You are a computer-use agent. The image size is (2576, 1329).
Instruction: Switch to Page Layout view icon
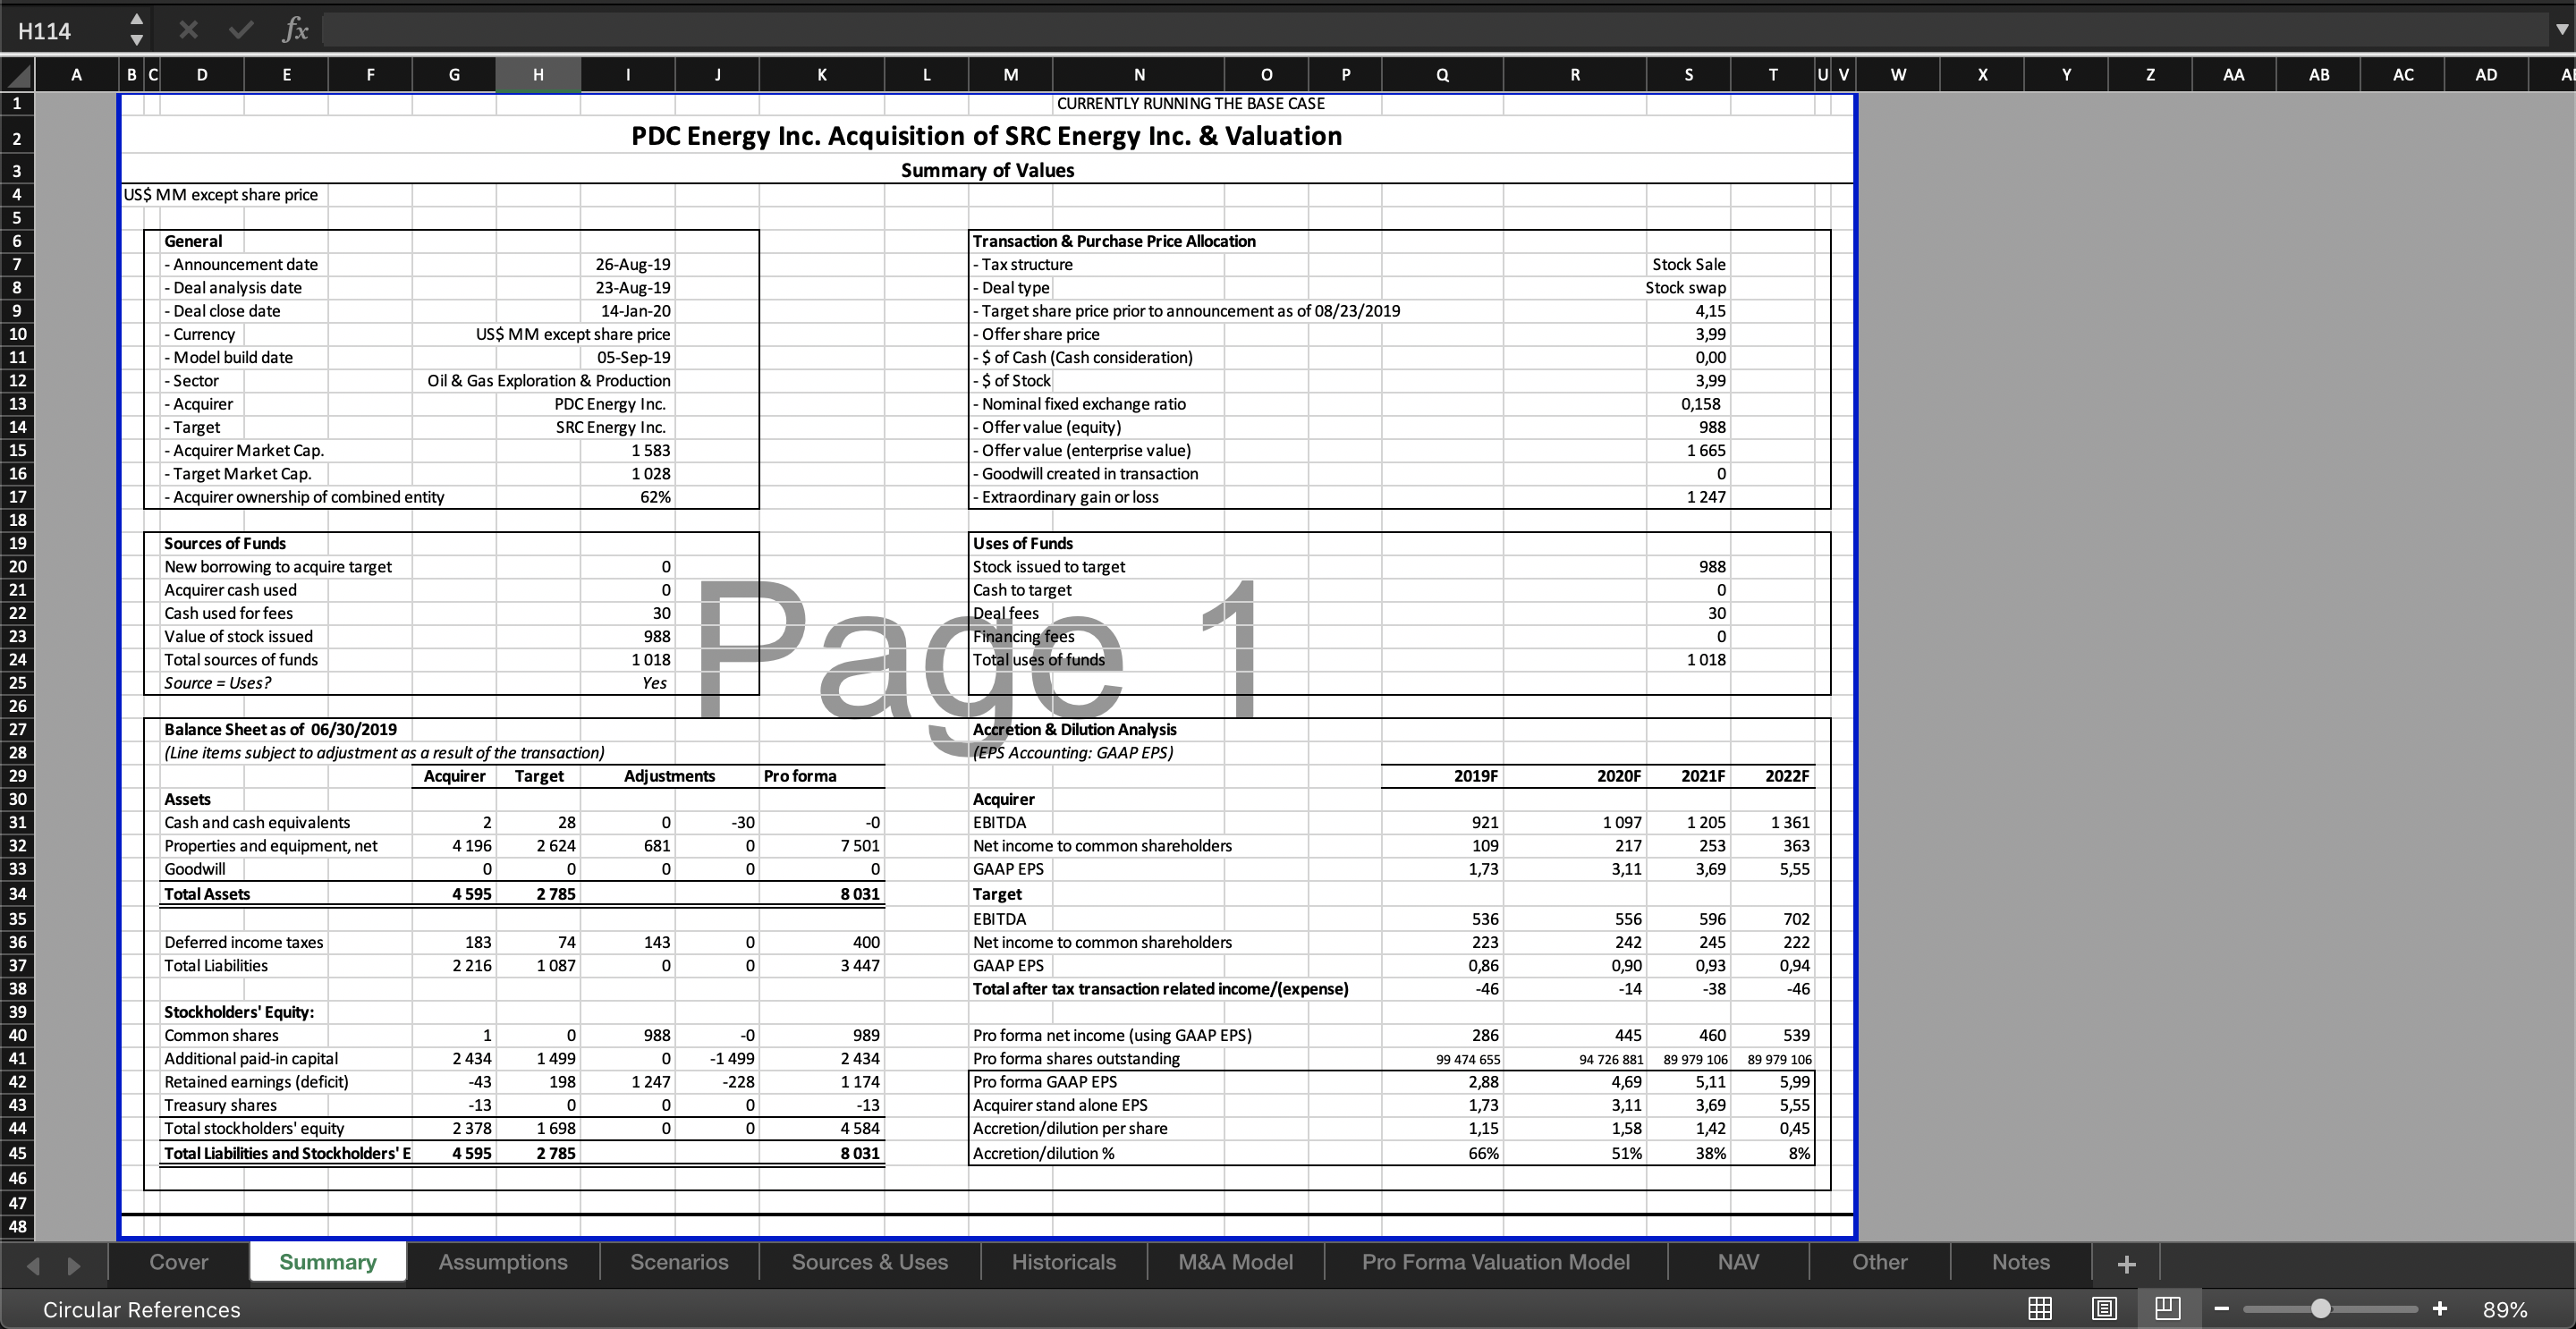tap(2103, 1308)
